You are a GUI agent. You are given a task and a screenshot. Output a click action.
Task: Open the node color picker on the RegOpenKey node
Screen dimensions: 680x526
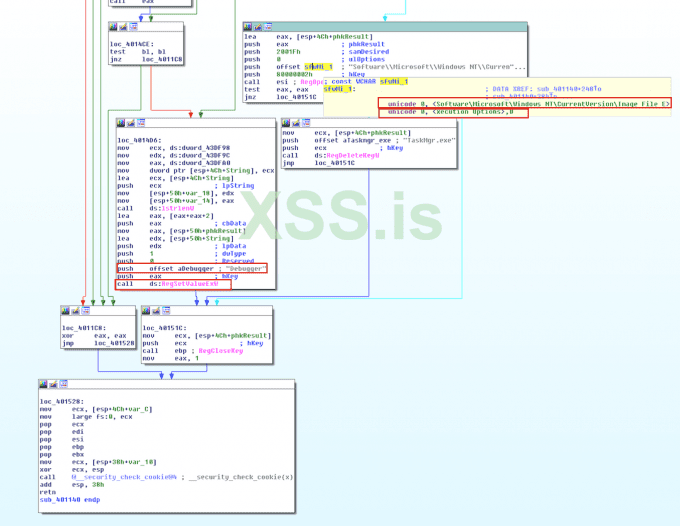click(248, 27)
